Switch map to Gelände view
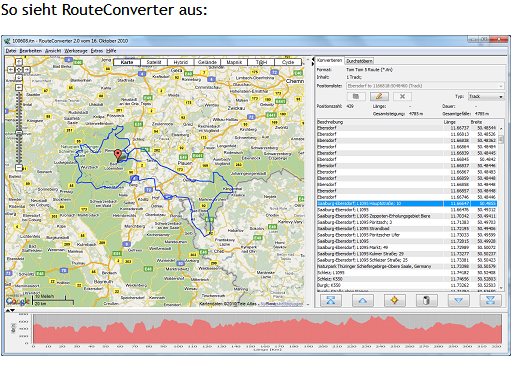The height and width of the screenshot is (381, 524). point(207,62)
